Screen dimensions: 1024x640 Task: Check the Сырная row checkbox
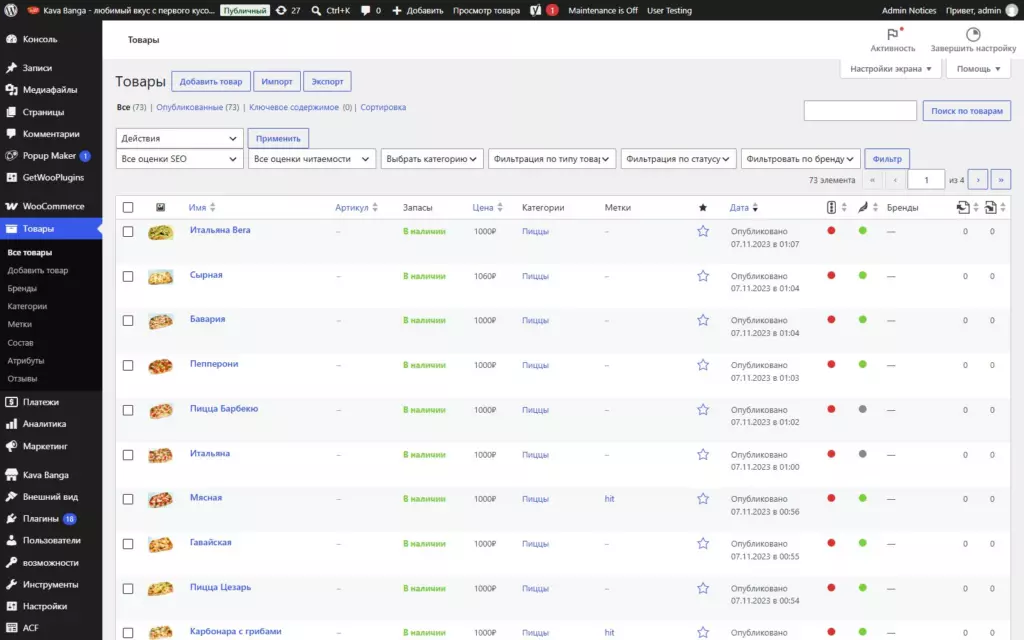(128, 277)
